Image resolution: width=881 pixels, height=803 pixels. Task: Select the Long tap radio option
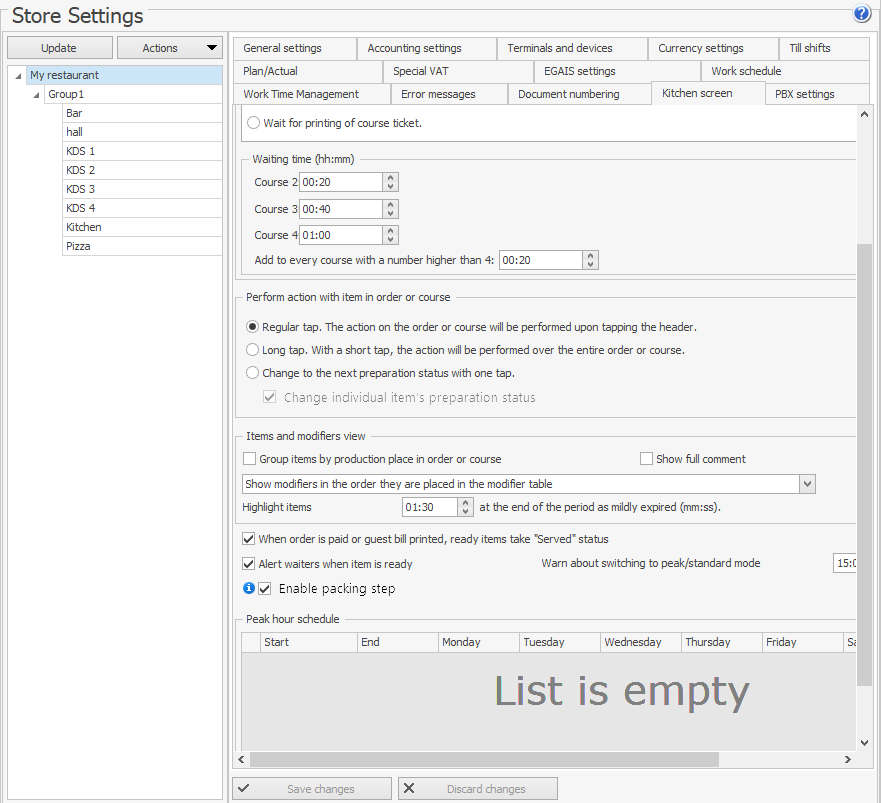tap(252, 350)
